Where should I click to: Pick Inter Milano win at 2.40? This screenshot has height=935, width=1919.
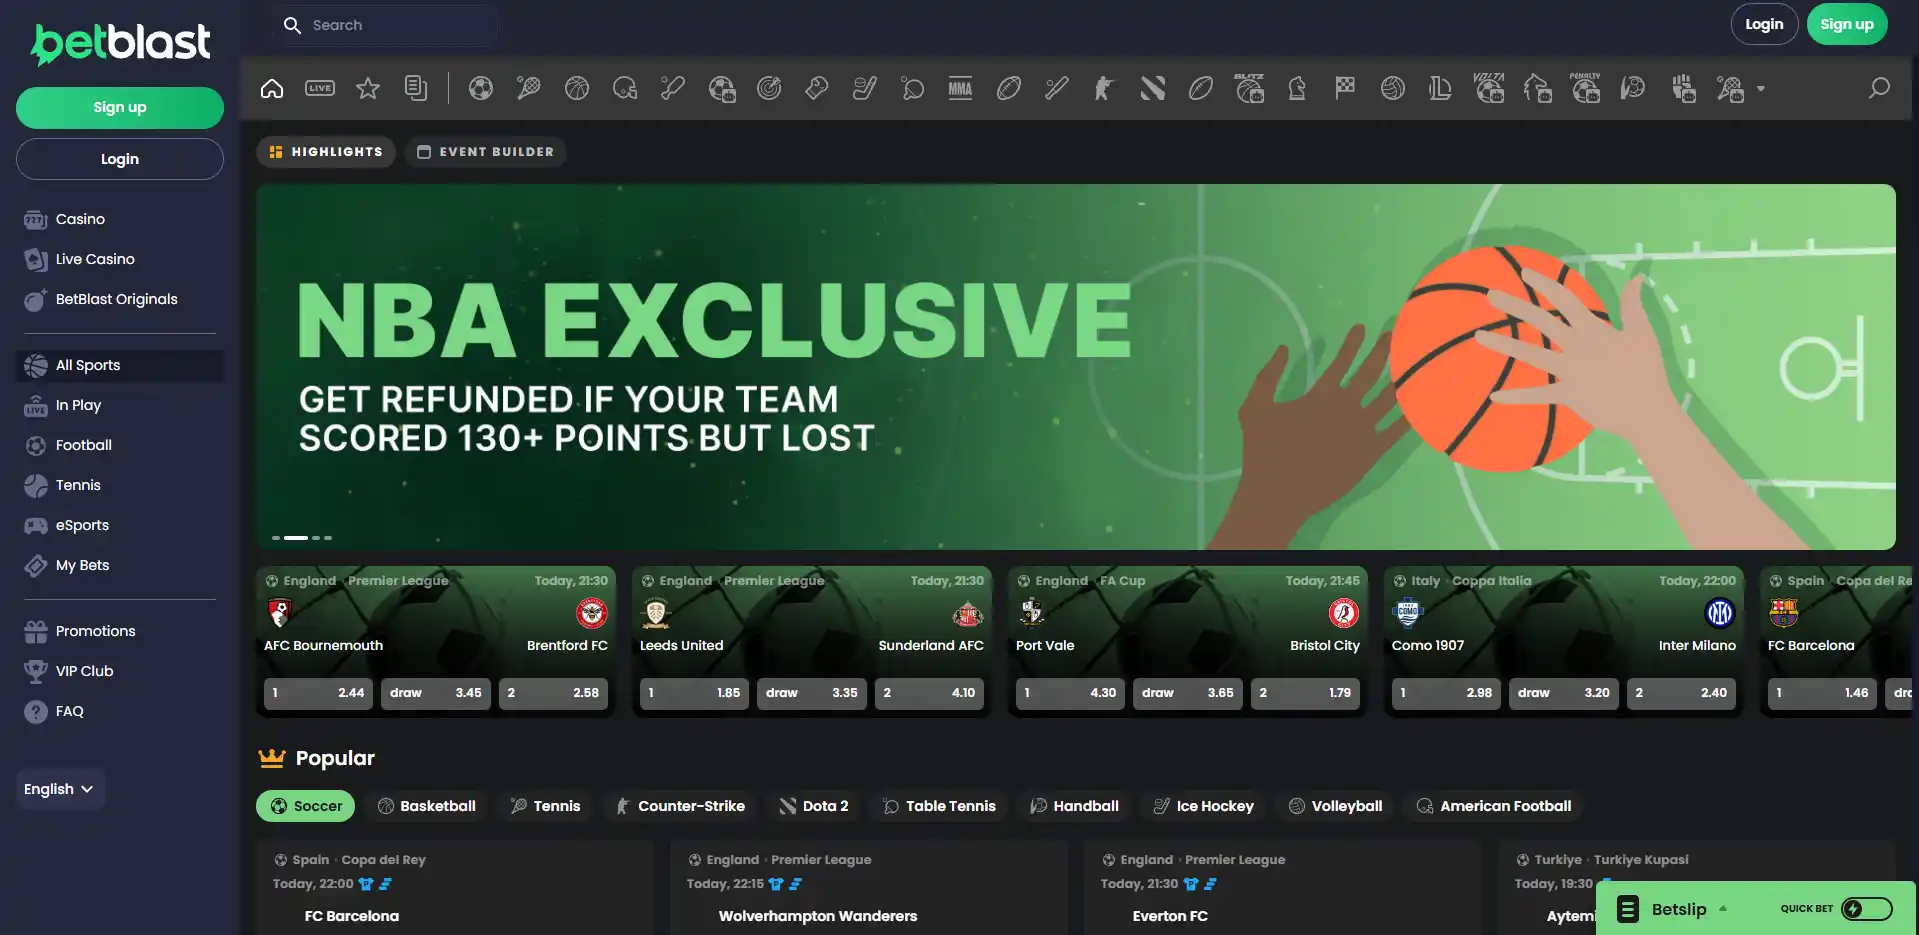1681,693
